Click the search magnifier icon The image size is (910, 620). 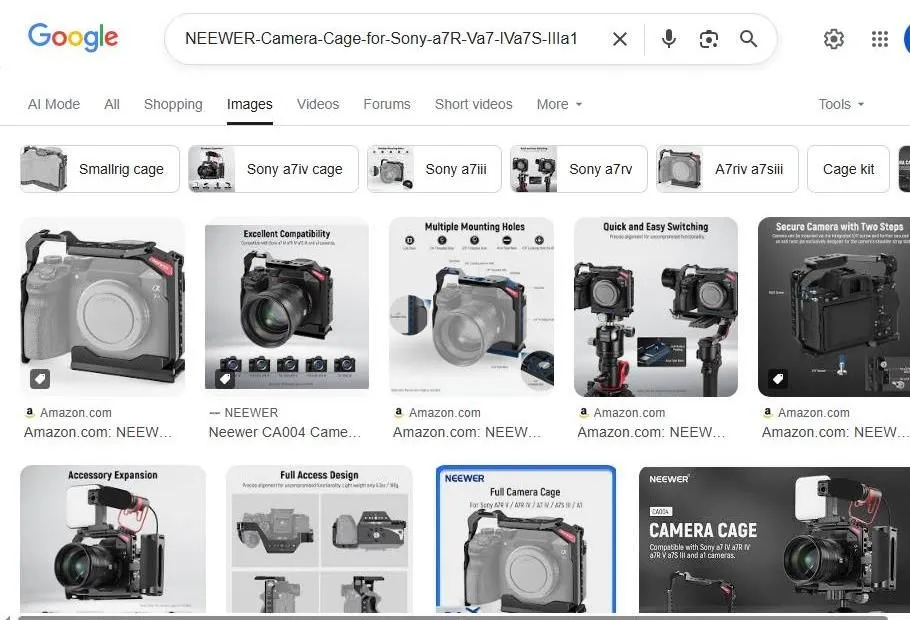pyautogui.click(x=748, y=39)
